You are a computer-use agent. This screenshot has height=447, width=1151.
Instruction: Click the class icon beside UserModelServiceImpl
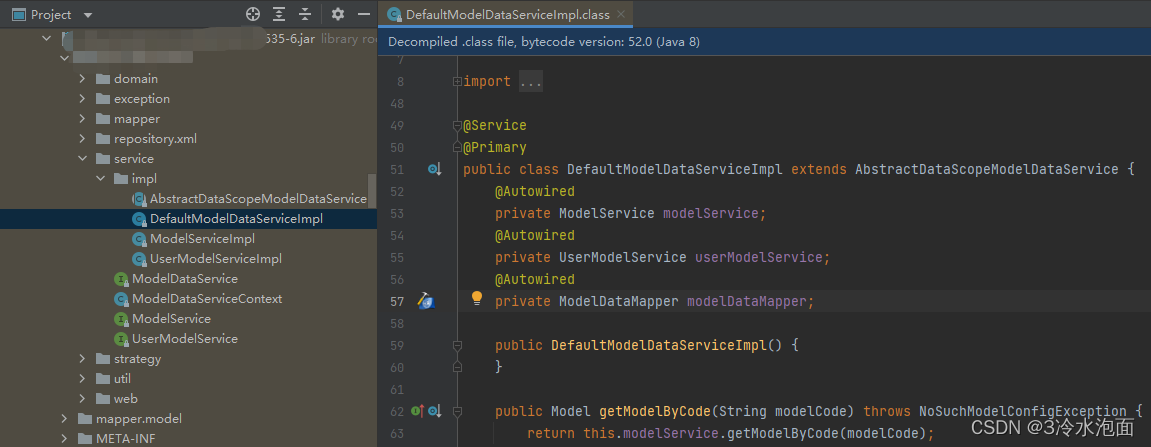[x=139, y=258]
